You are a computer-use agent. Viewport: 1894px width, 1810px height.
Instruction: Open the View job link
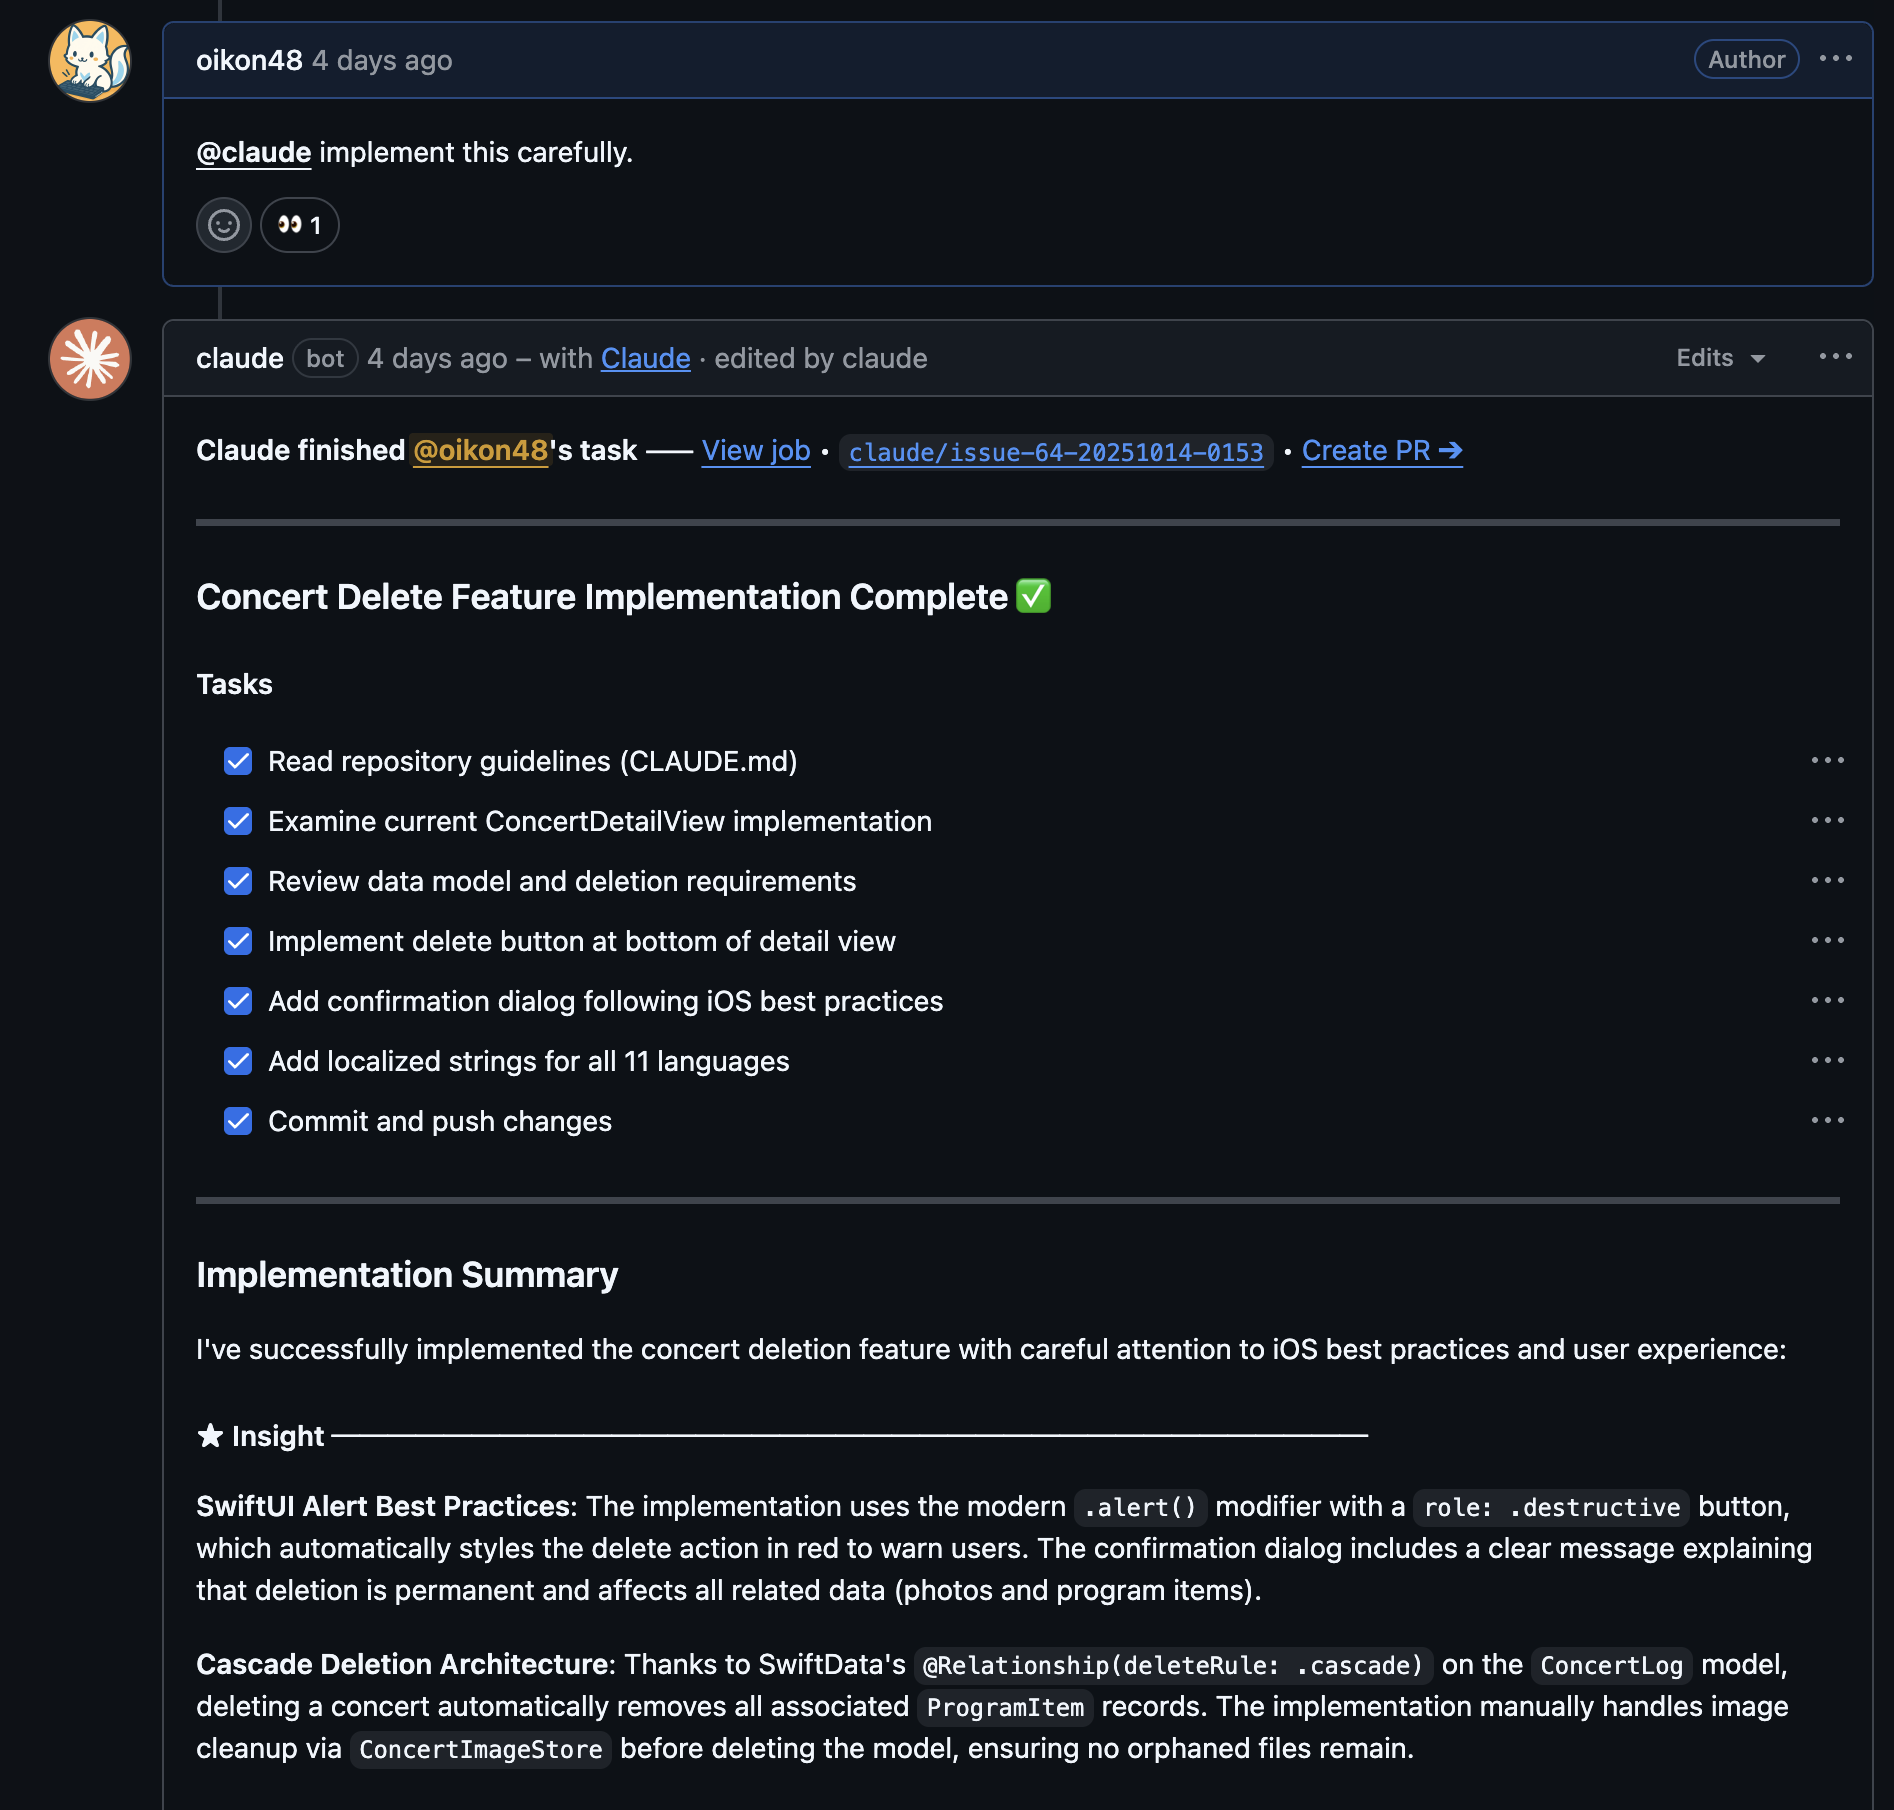[x=755, y=451]
